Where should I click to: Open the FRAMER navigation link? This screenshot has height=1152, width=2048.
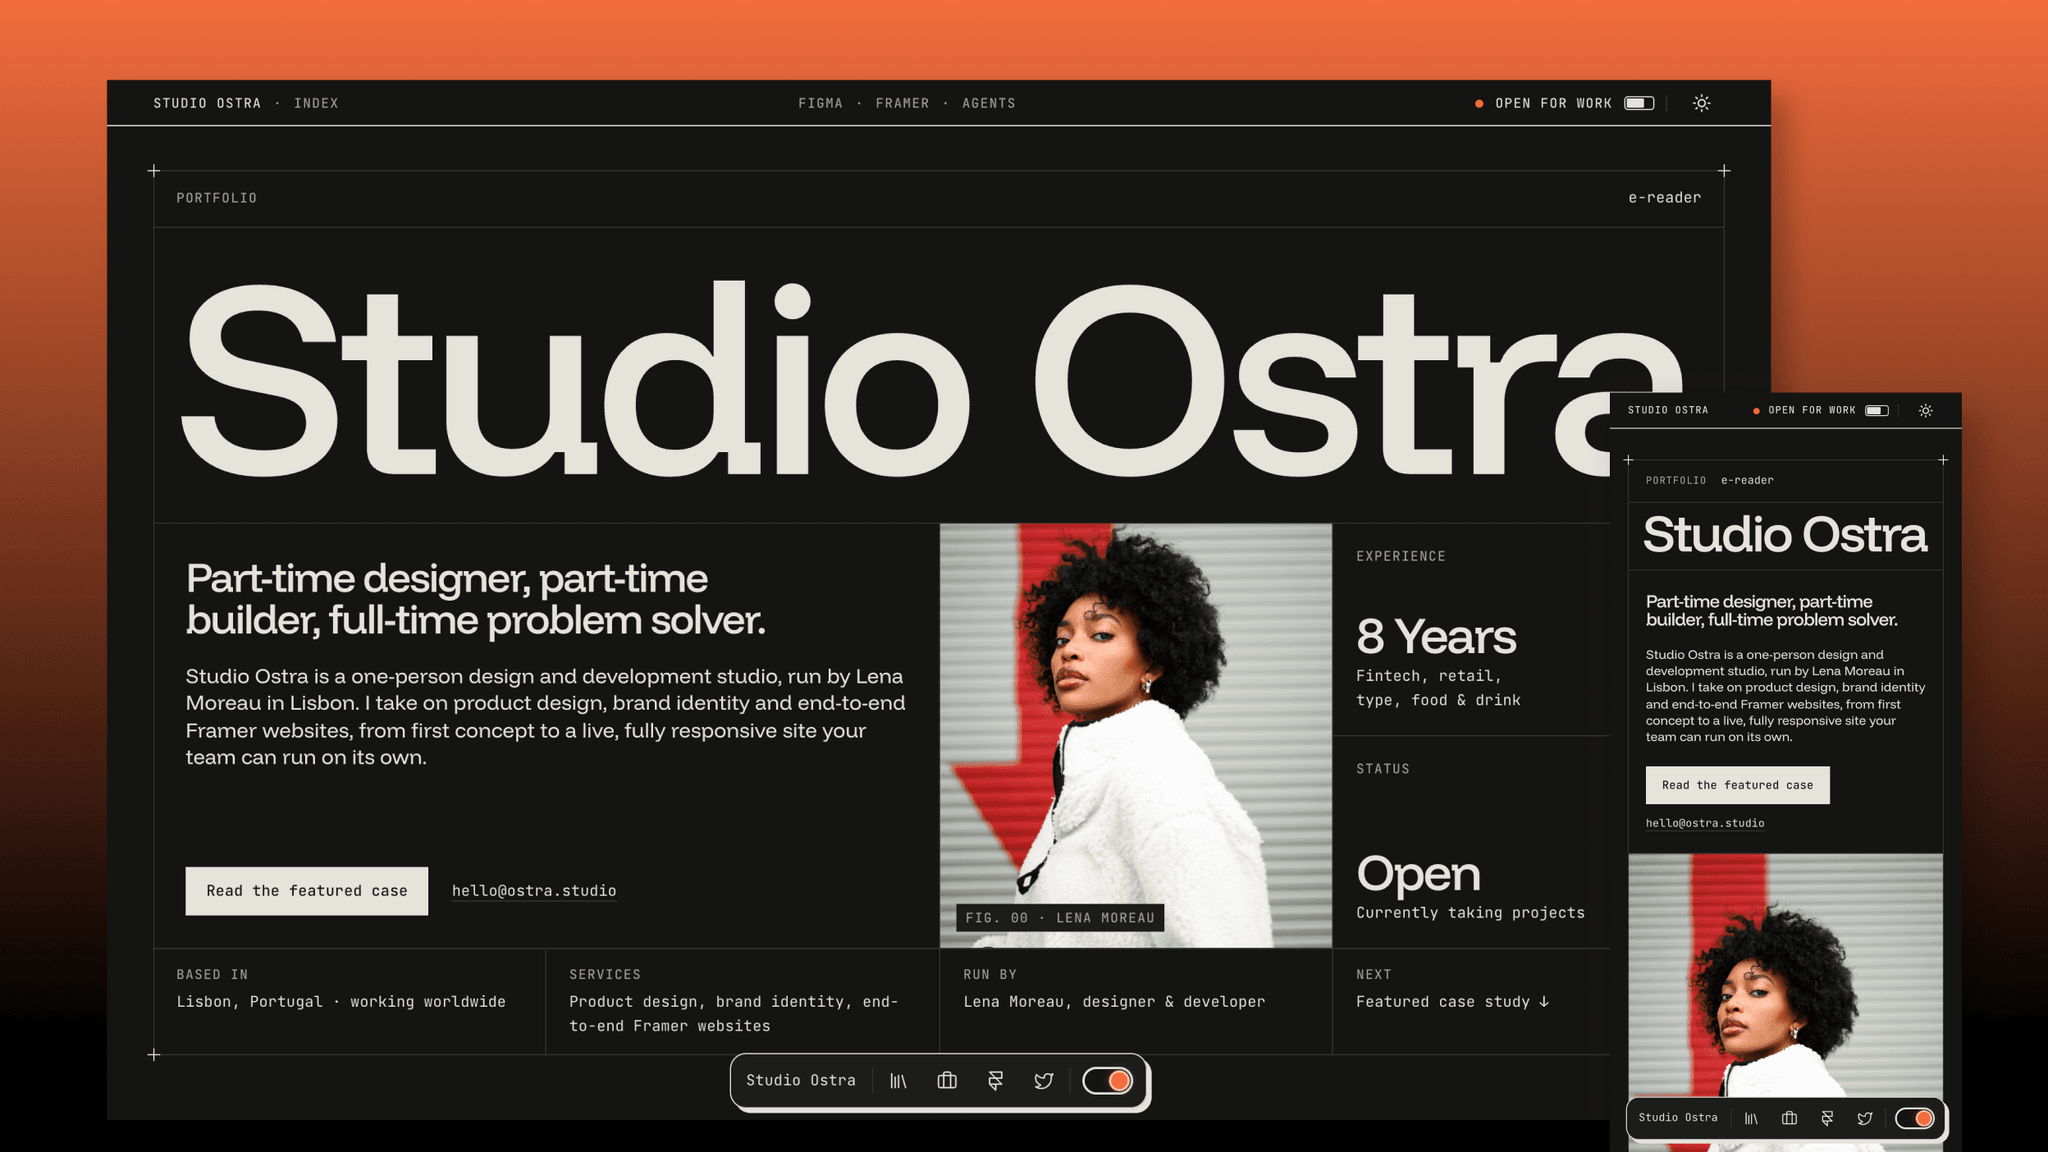902,103
